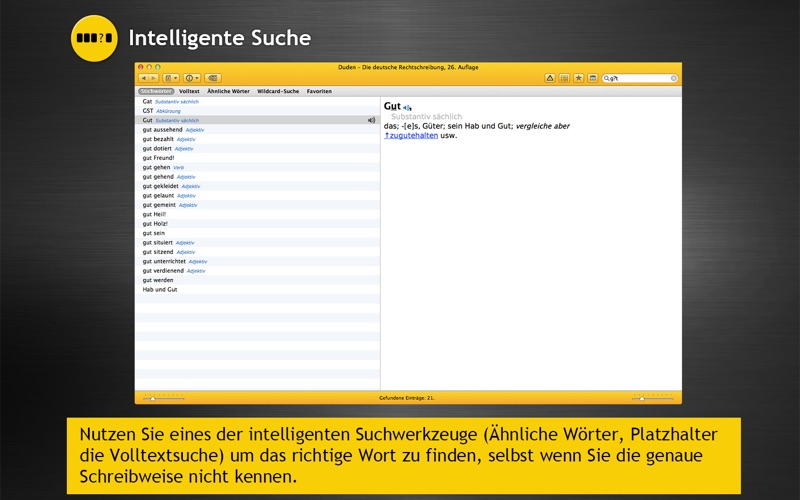Clear the search field with the x icon

pyautogui.click(x=673, y=78)
